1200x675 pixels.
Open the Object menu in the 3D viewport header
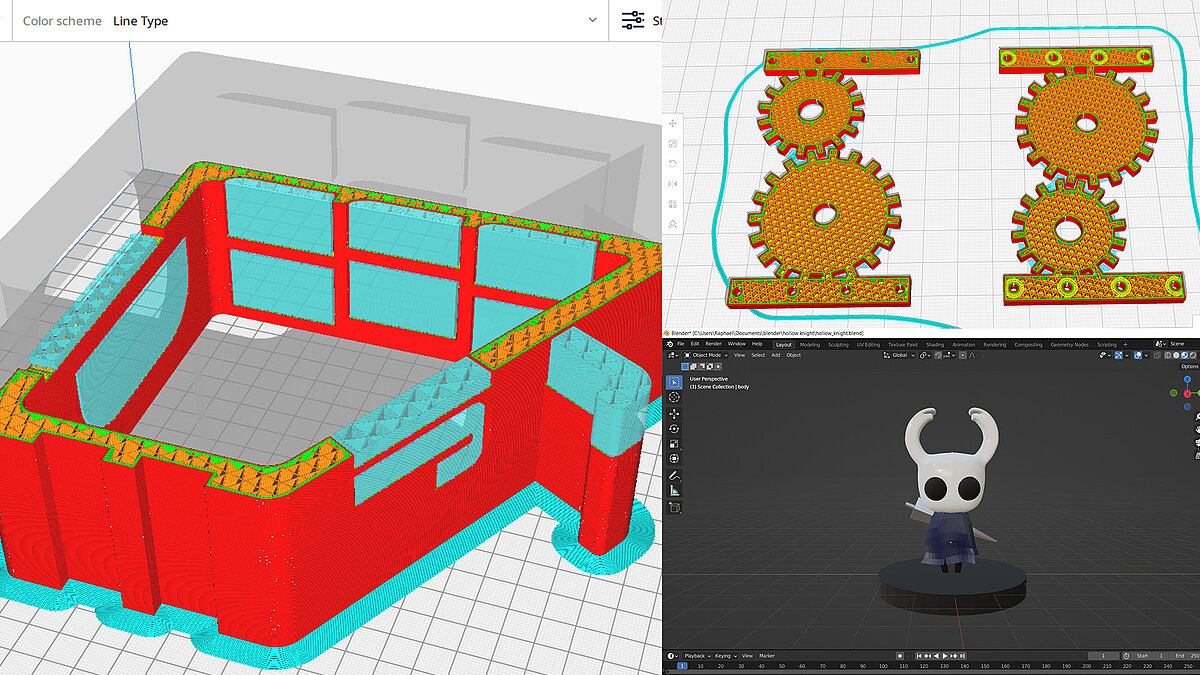click(794, 355)
